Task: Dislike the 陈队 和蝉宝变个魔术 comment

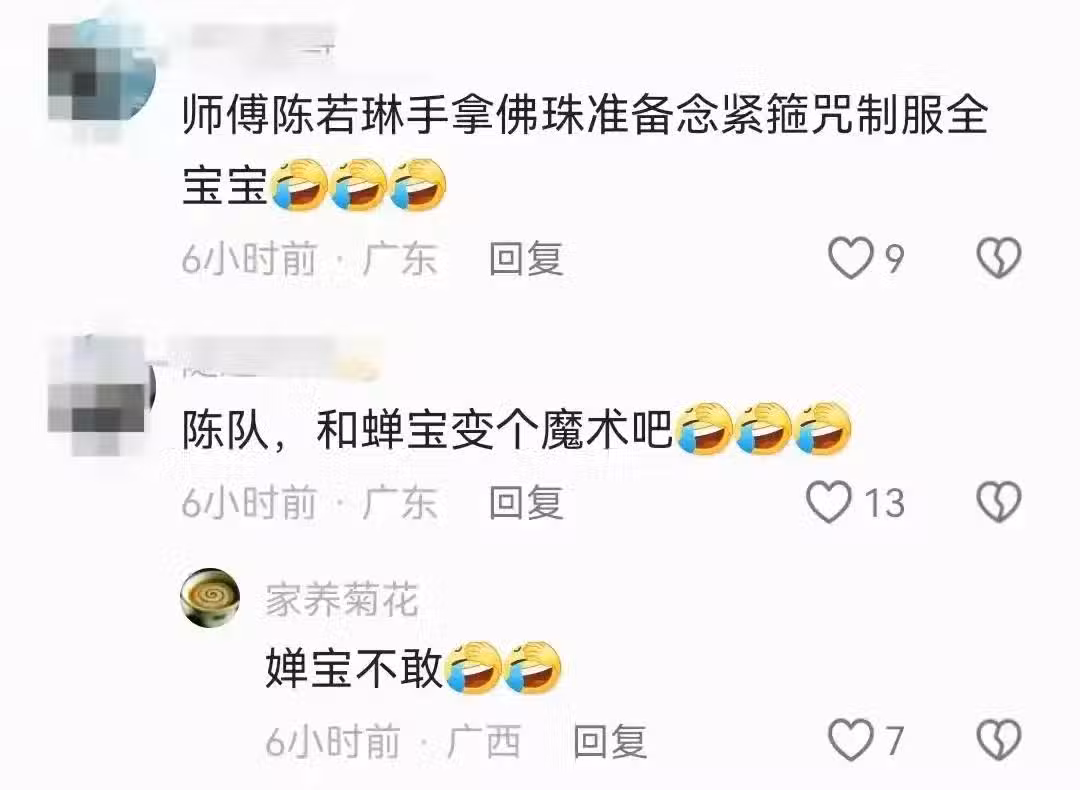Action: [x=999, y=502]
